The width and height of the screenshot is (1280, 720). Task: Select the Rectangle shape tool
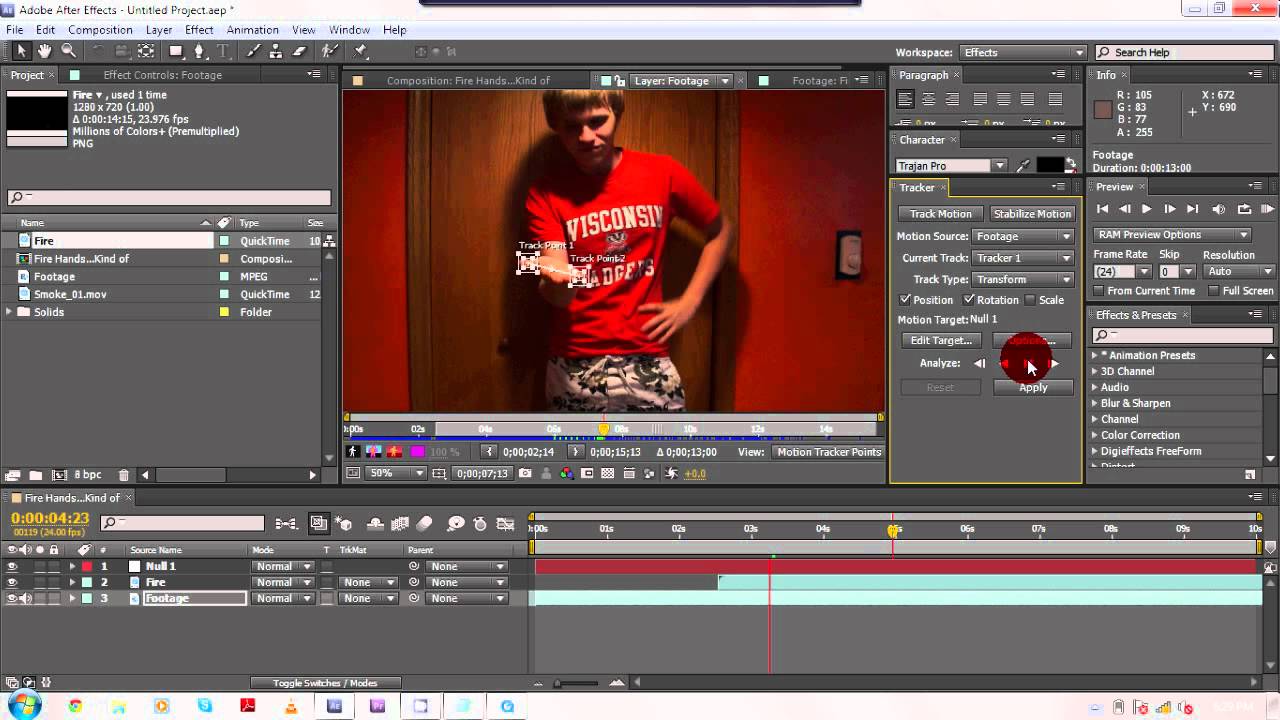point(176,51)
